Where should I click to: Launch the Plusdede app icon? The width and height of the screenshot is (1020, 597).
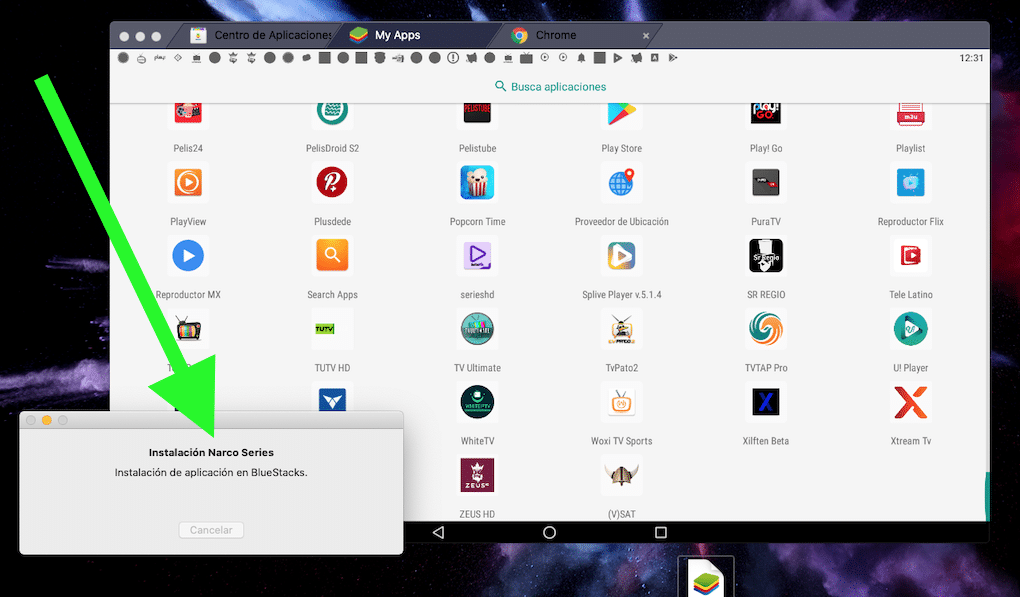pyautogui.click(x=331, y=183)
